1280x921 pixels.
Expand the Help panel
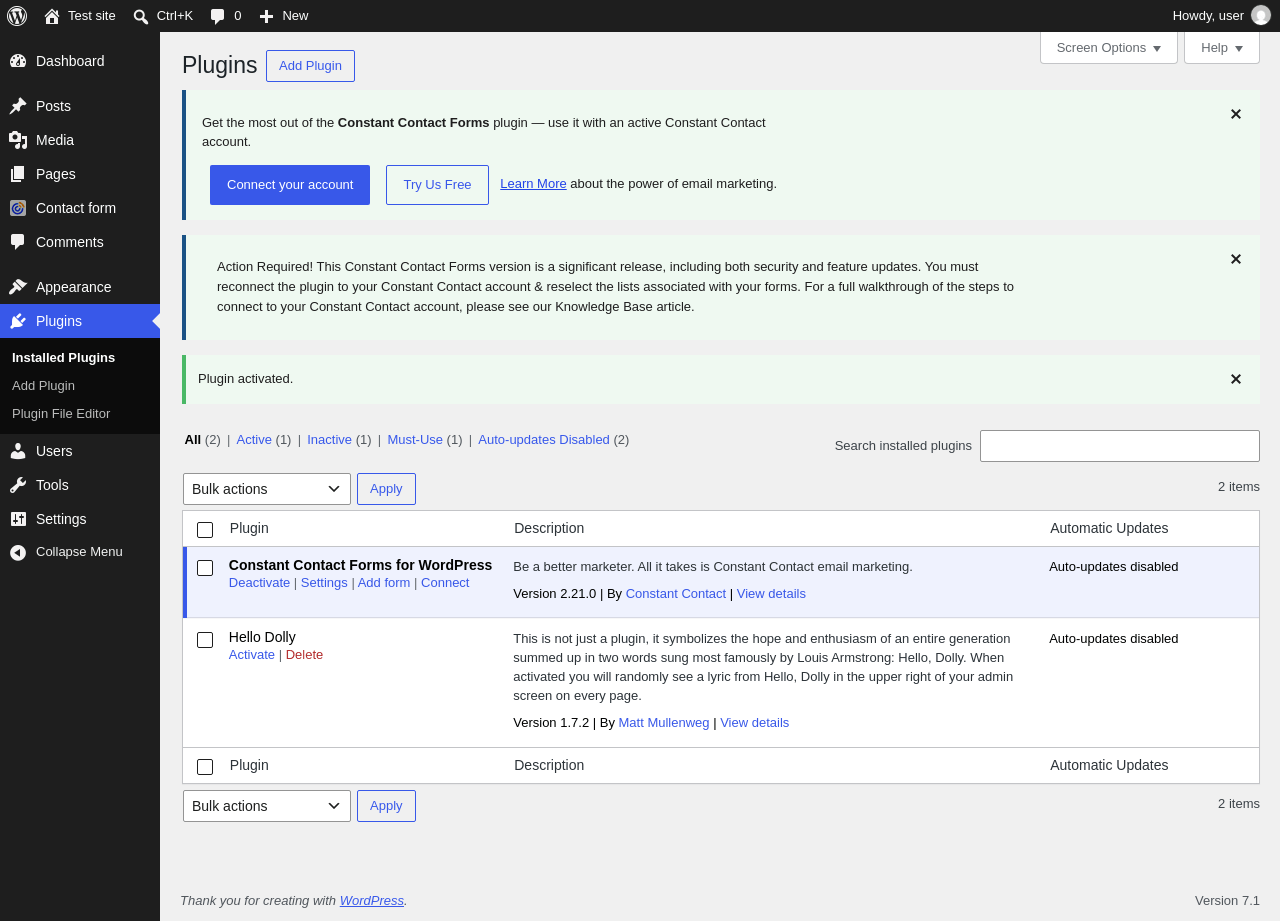click(x=1222, y=47)
